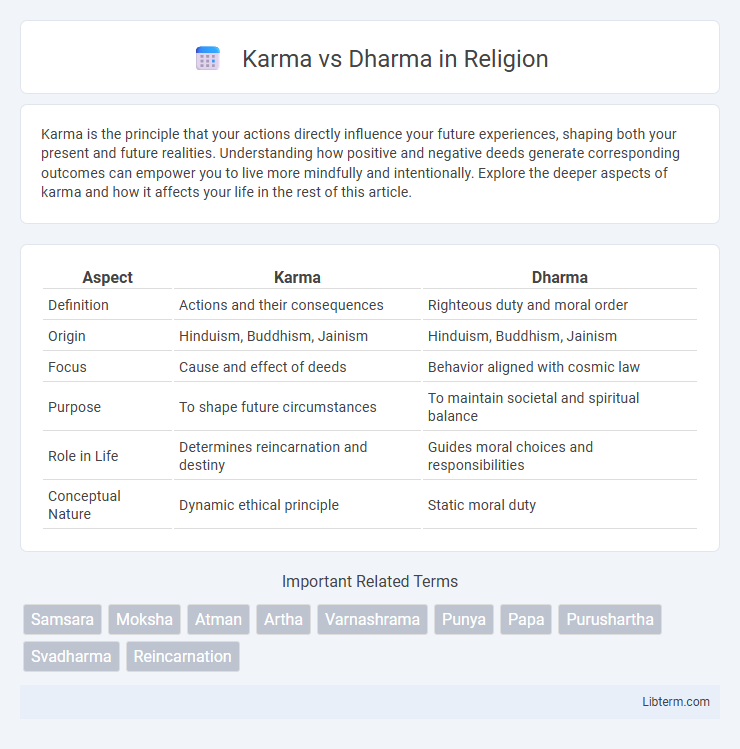
Task: Visit the Libterm.com footer link
Action: [x=676, y=702]
